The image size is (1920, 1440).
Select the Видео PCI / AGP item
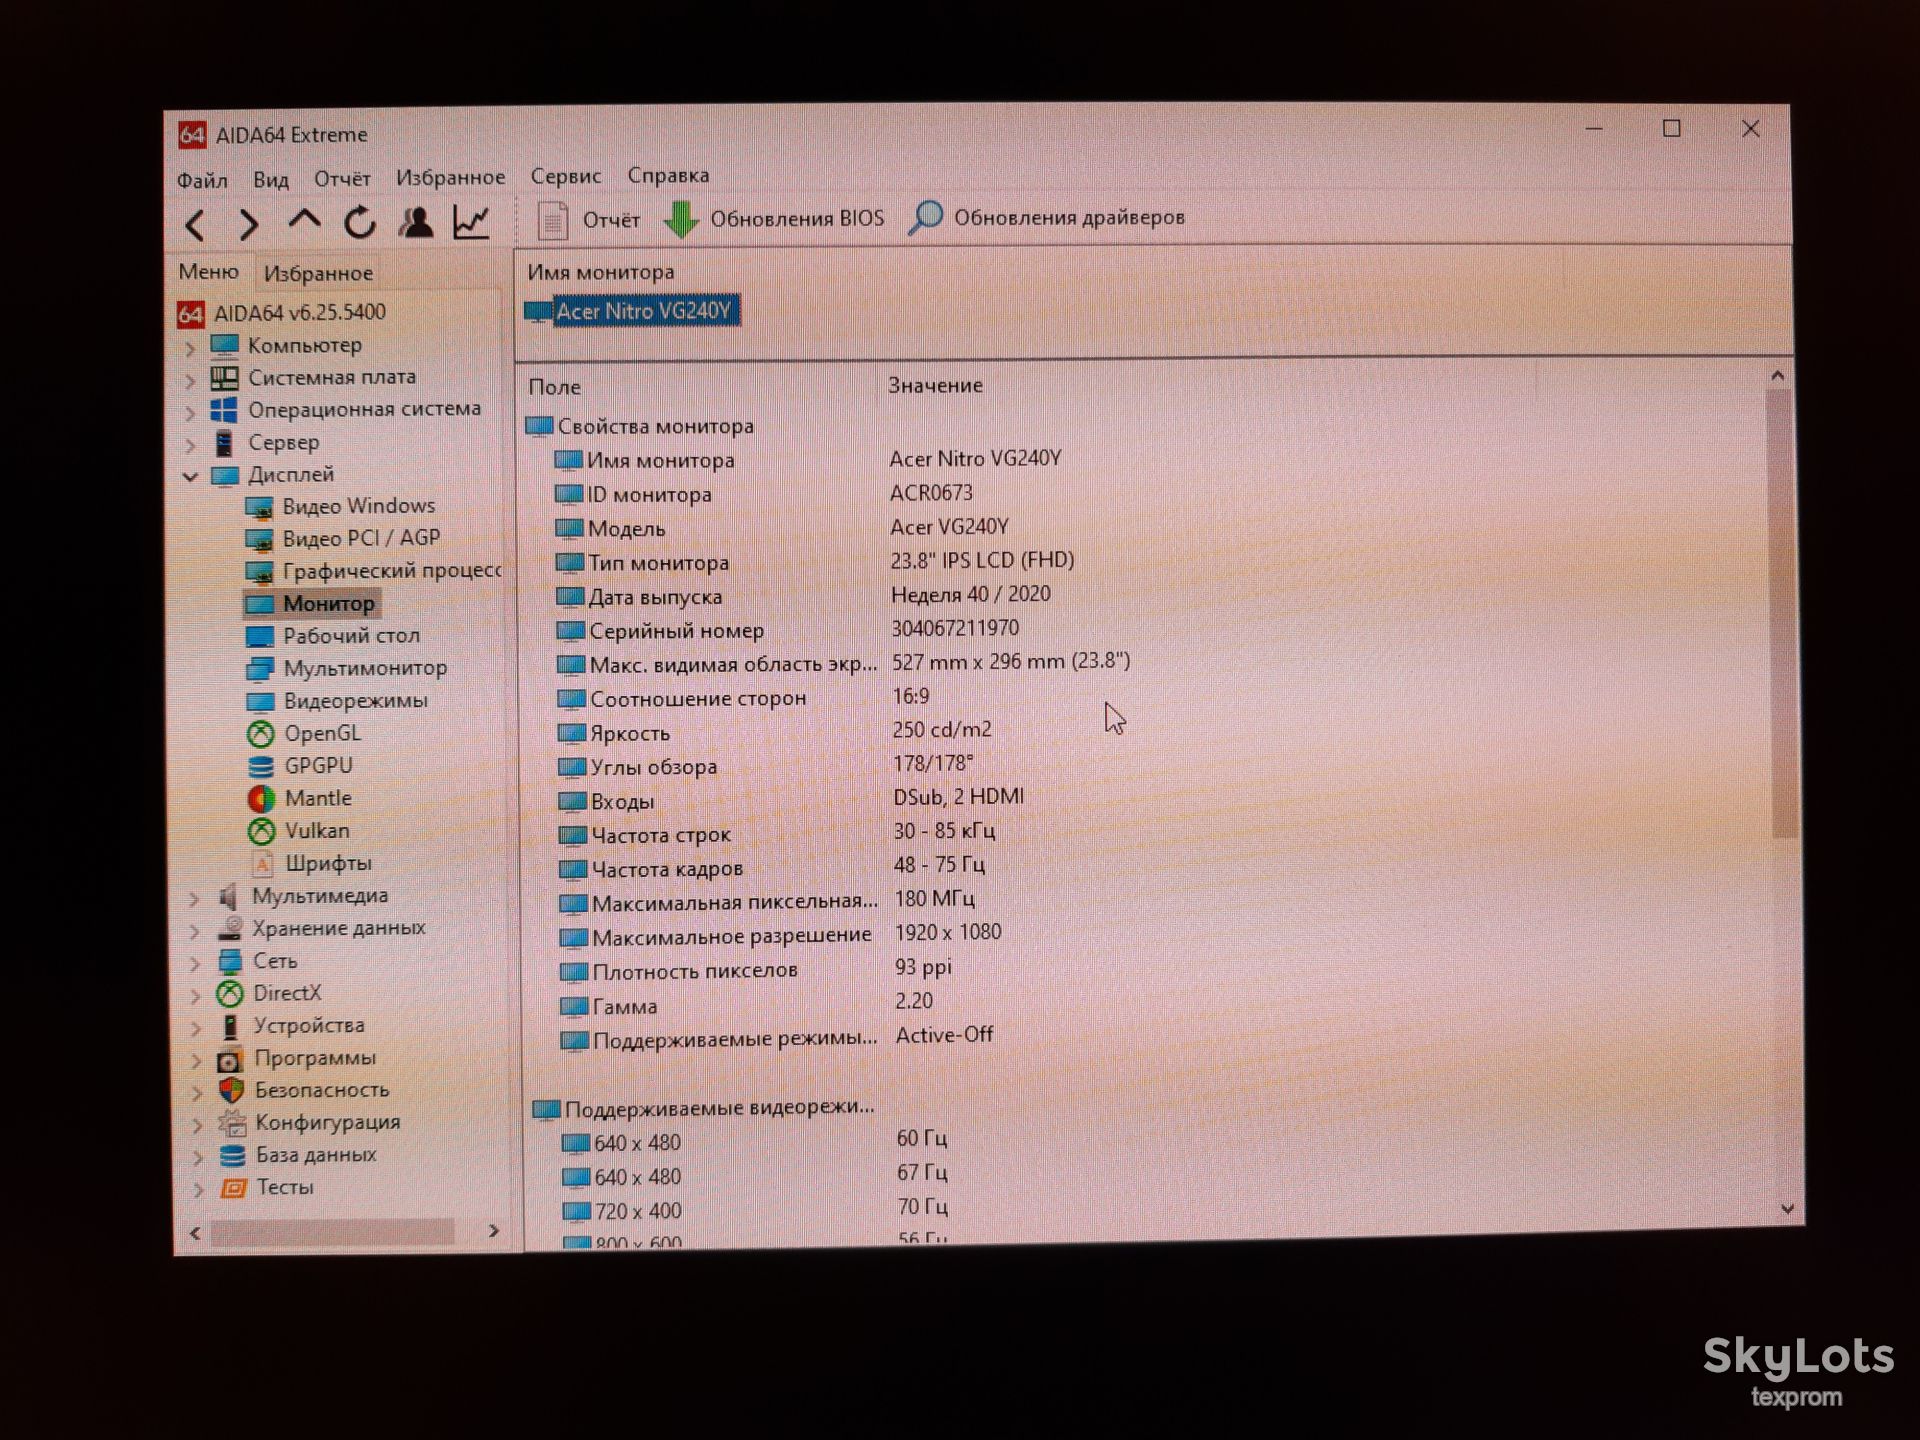(x=343, y=538)
